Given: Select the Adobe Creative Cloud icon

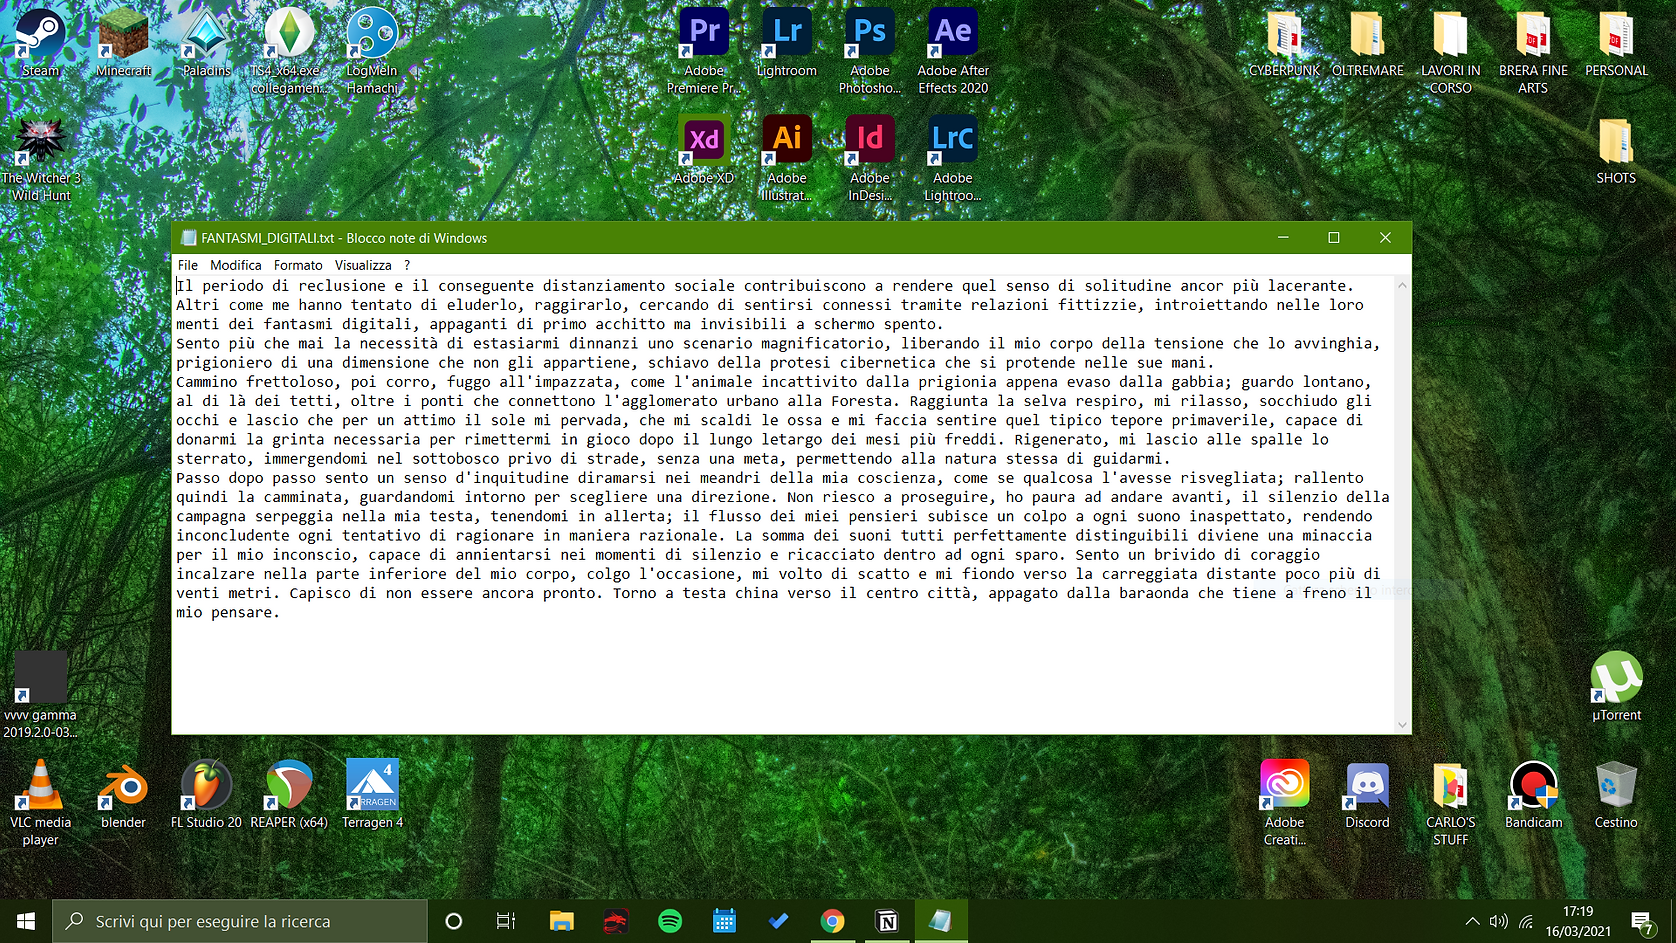Looking at the screenshot, I should tap(1284, 802).
